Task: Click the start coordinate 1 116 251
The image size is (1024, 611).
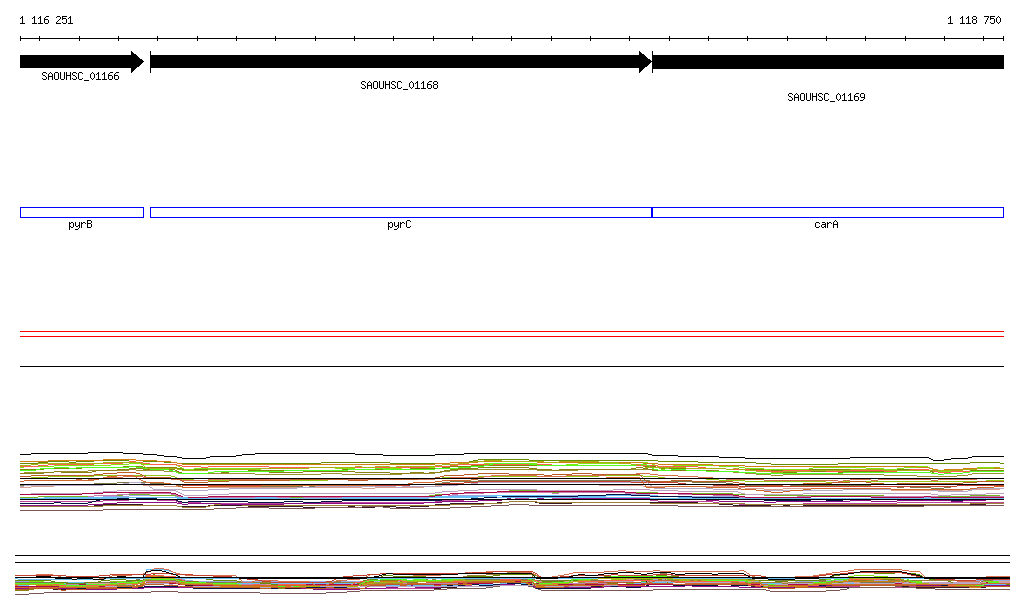Action: [46, 20]
